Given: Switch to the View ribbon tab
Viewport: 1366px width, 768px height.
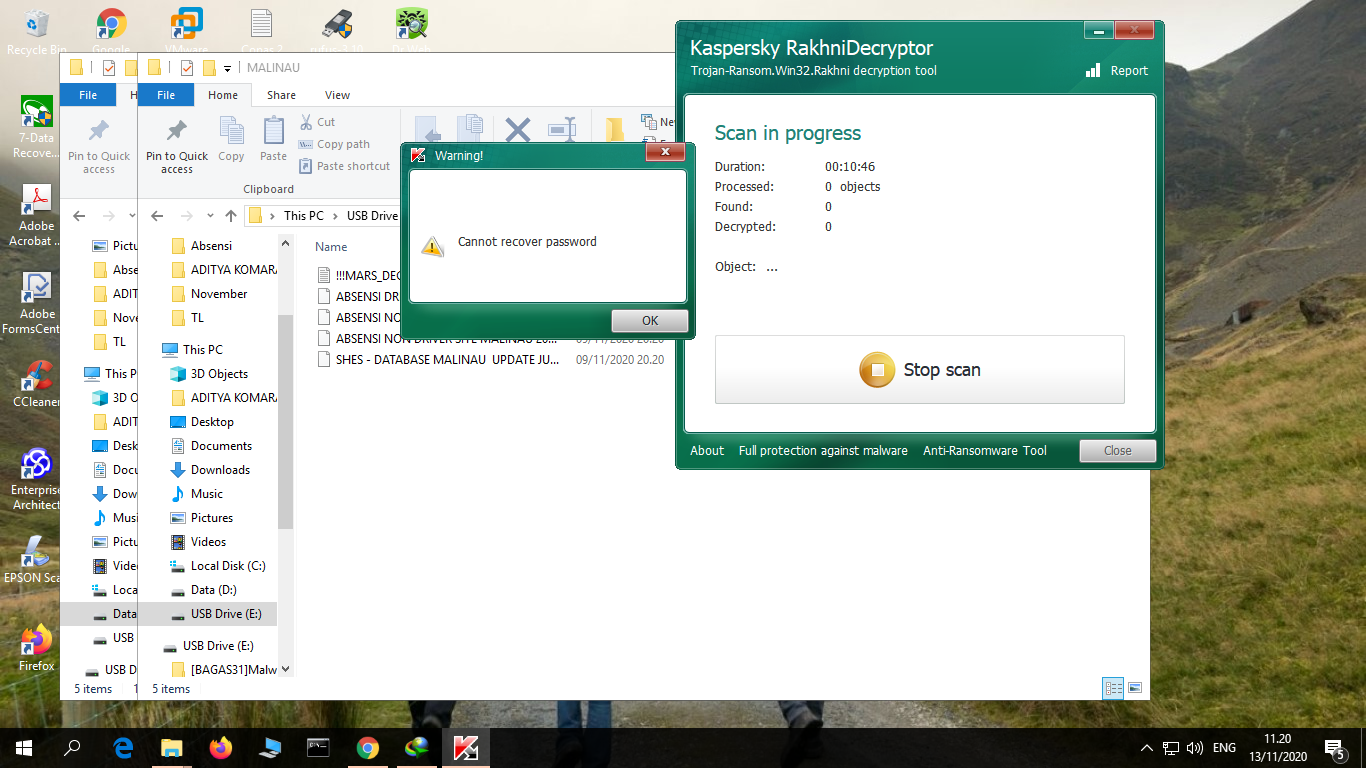Looking at the screenshot, I should [x=338, y=95].
